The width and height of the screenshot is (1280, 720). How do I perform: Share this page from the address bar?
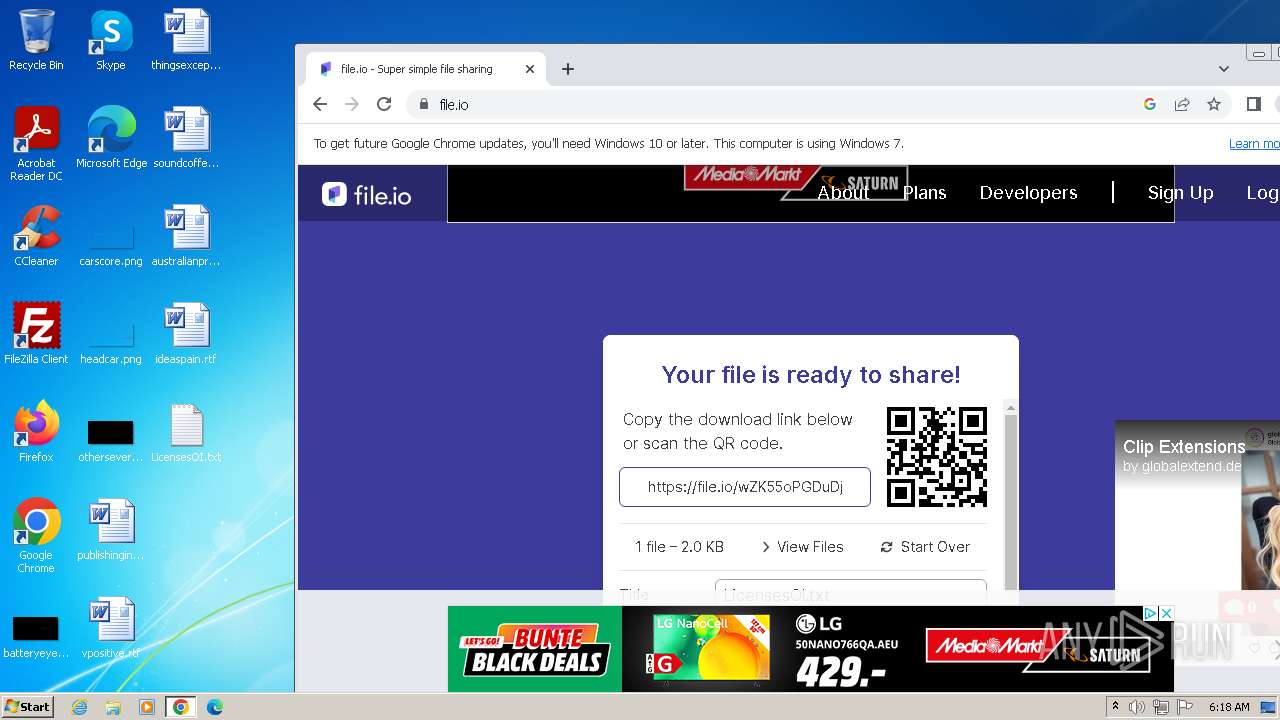(1182, 104)
